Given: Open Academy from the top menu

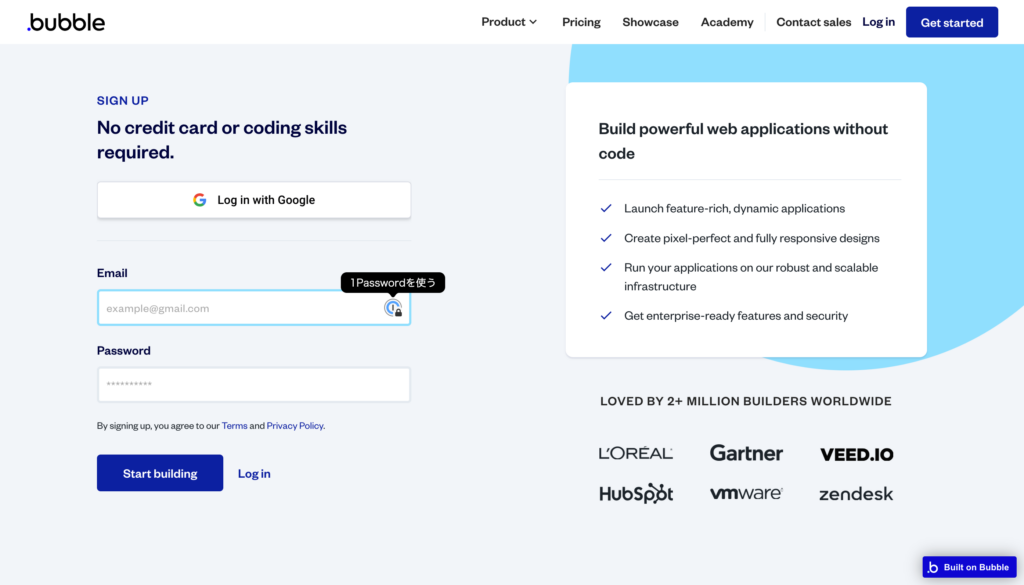Looking at the screenshot, I should coord(727,22).
